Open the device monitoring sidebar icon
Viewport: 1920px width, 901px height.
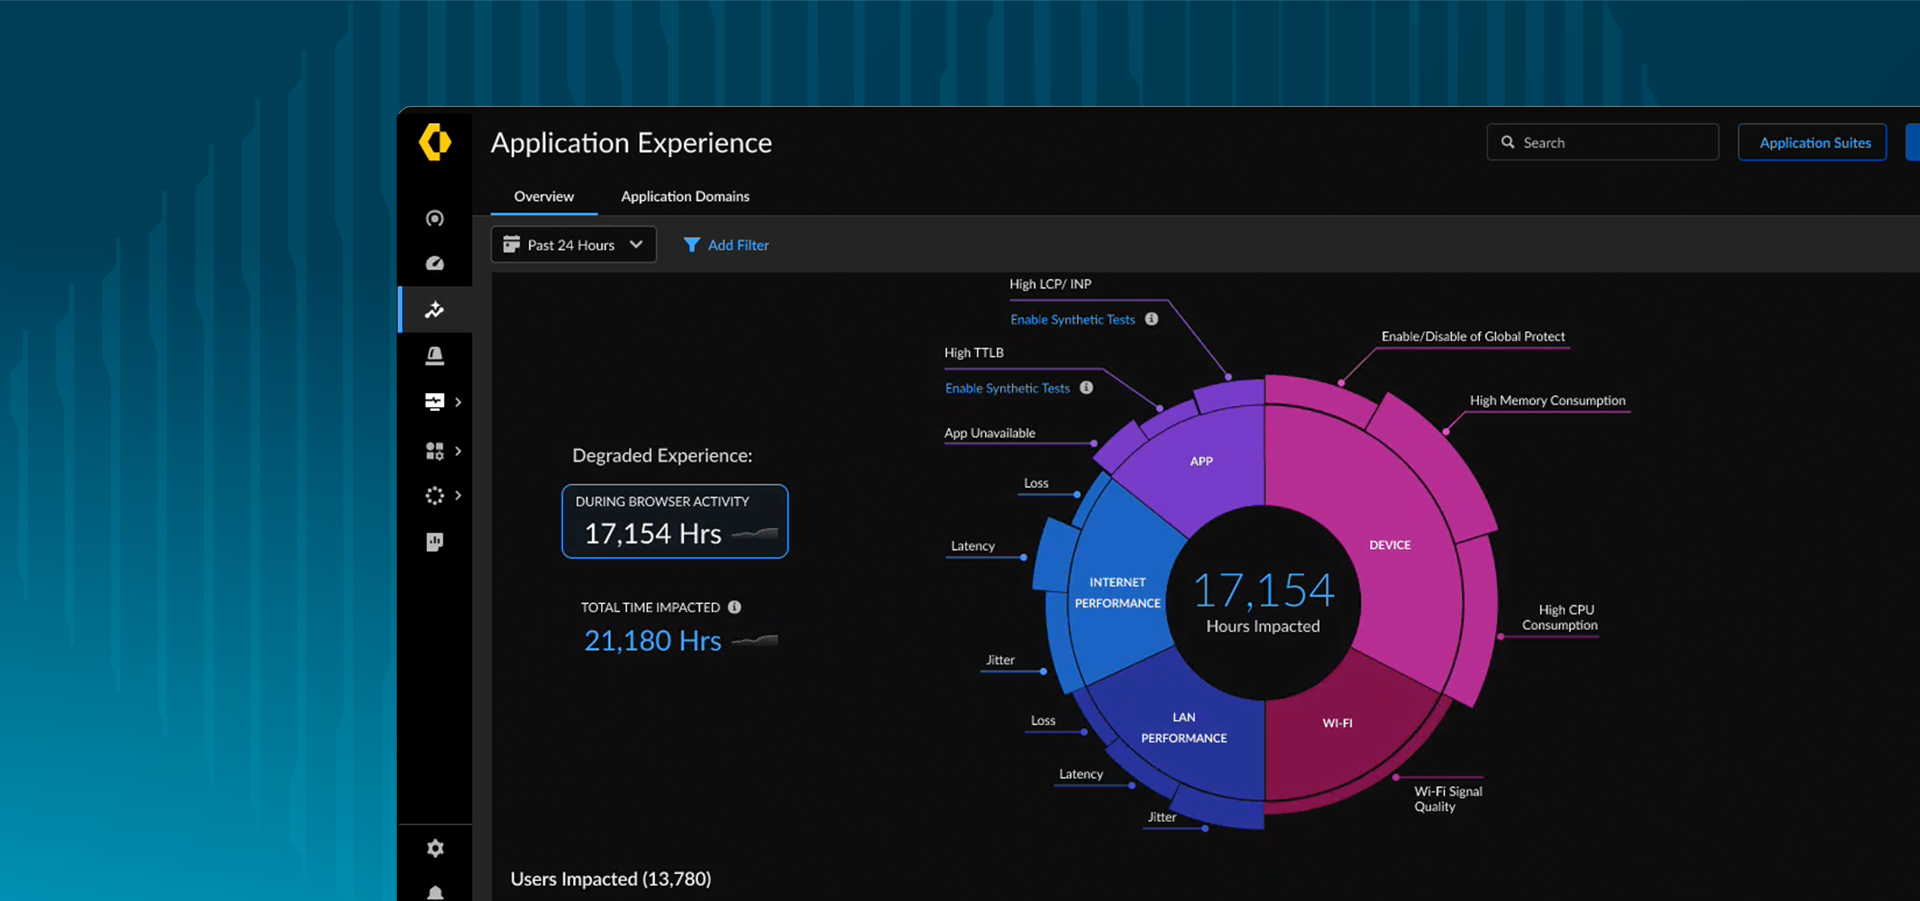433,401
